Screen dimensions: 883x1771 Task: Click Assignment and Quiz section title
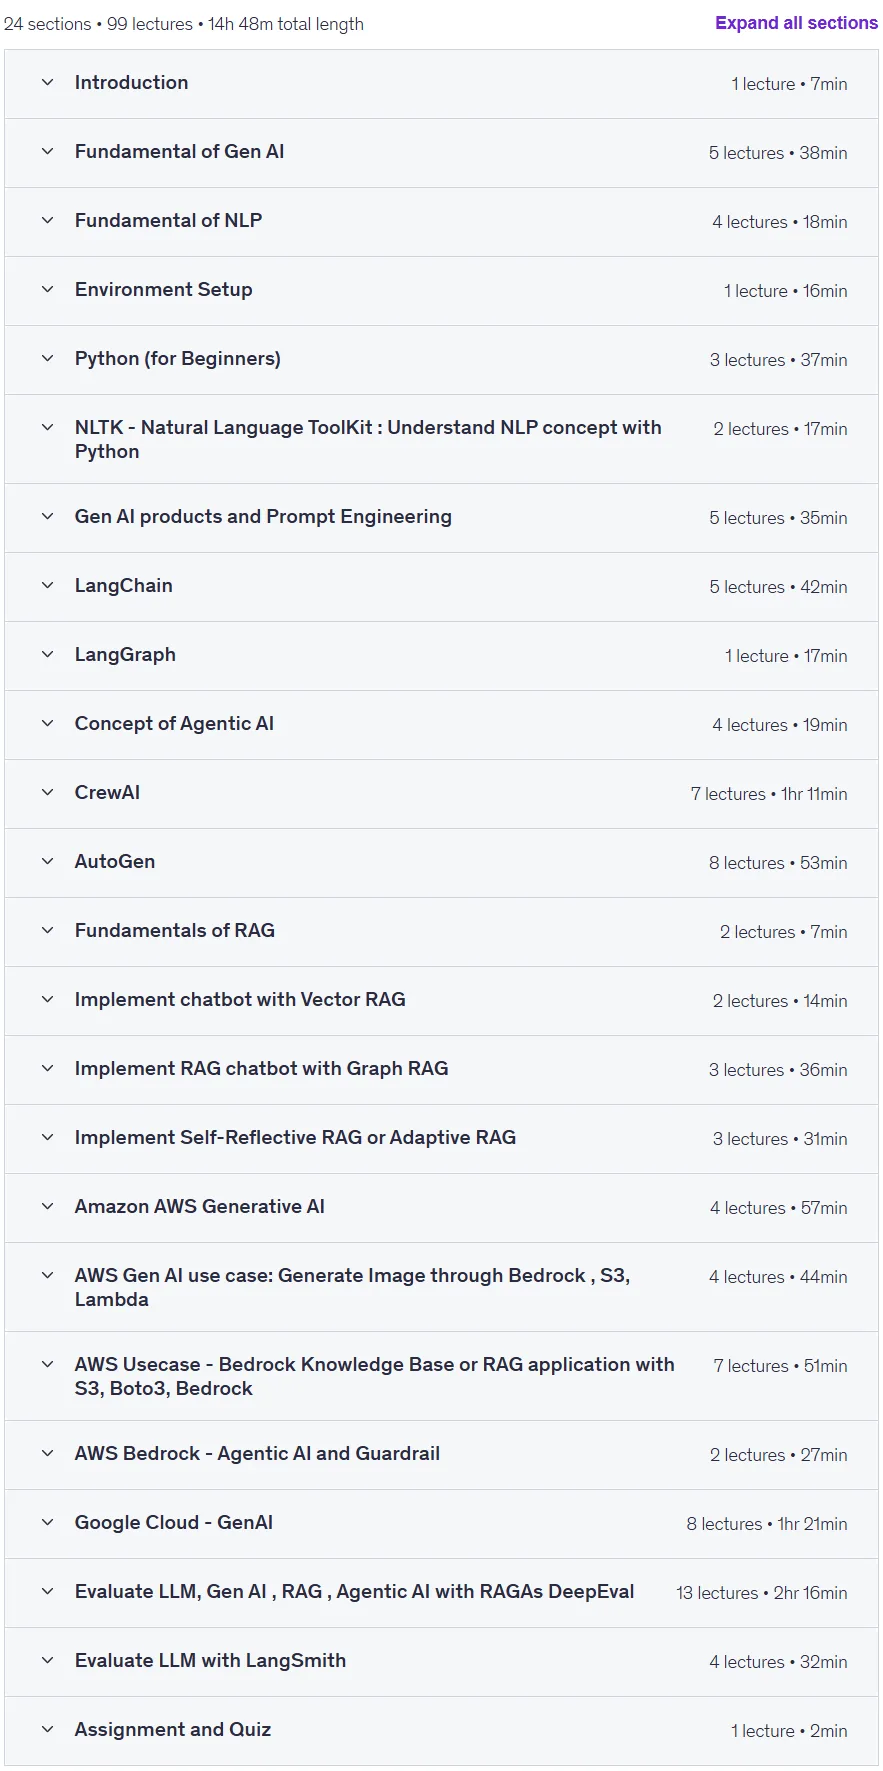pyautogui.click(x=173, y=1730)
